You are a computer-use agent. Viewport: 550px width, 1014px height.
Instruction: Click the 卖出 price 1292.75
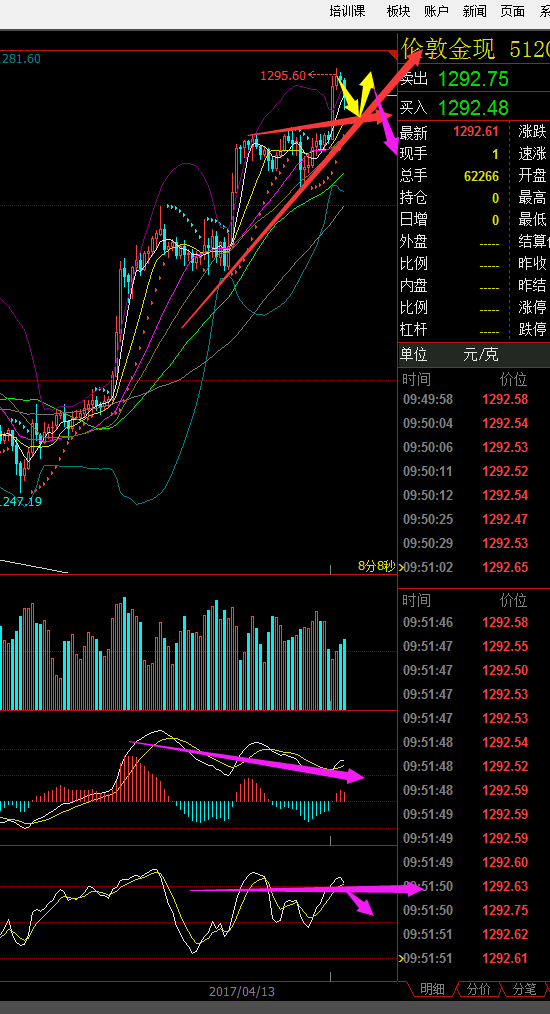(473, 79)
